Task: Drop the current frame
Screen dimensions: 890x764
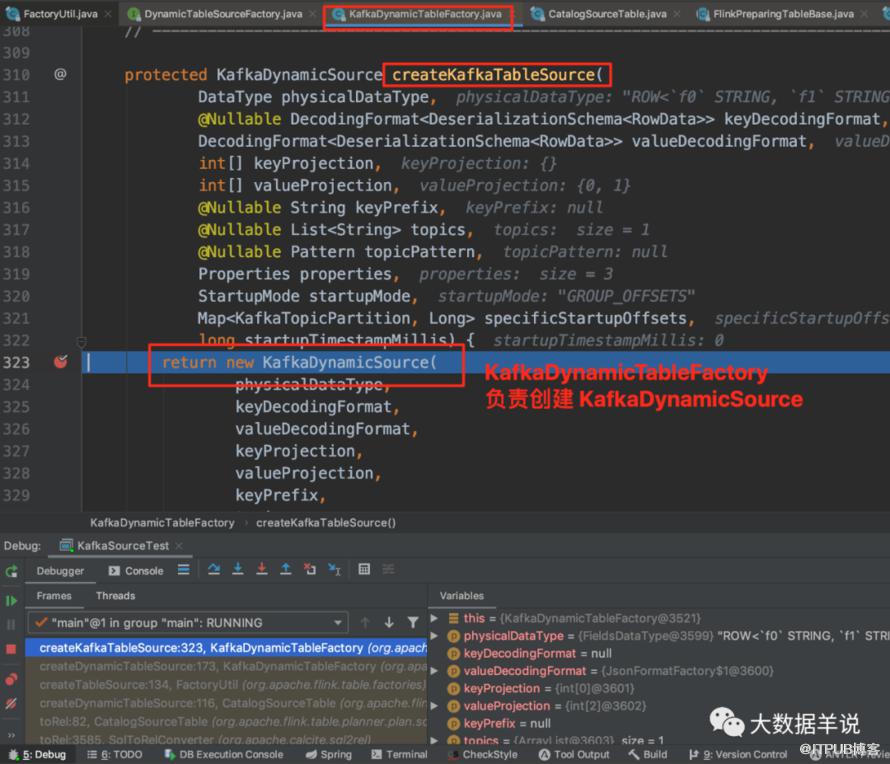Action: [x=310, y=569]
